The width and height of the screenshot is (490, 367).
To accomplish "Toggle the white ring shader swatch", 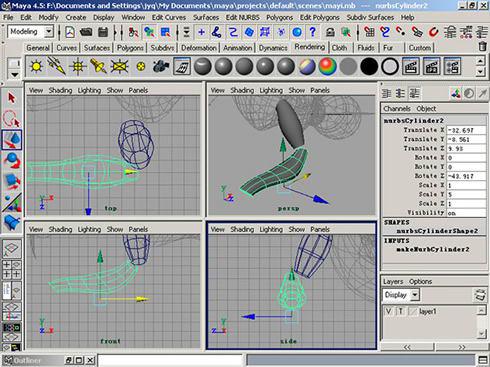I will tap(390, 66).
